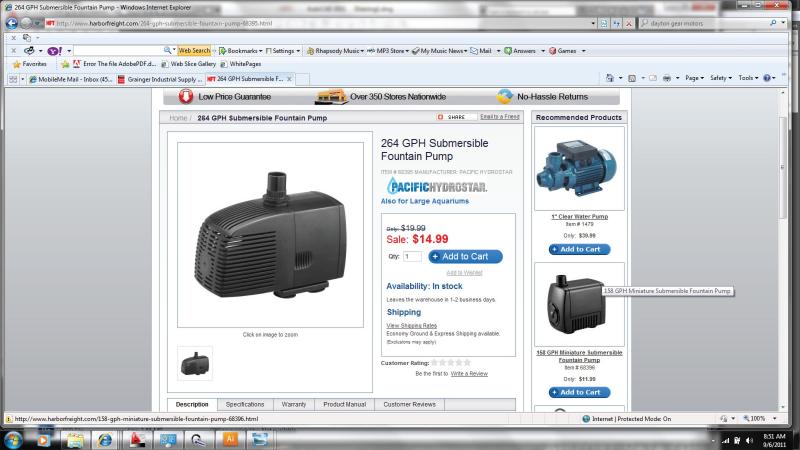Add the 264 GPH pump to cart
Screen dimensions: 800x450
click(x=465, y=257)
